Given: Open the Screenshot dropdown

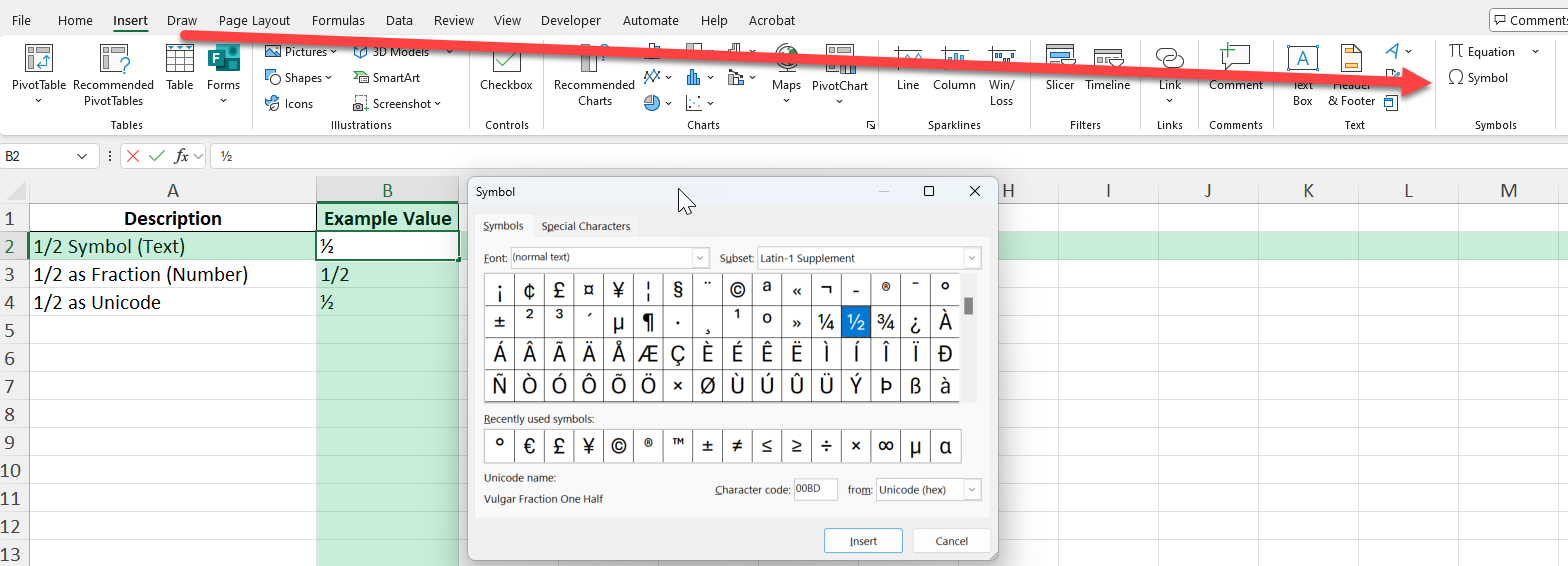Looking at the screenshot, I should click(438, 104).
